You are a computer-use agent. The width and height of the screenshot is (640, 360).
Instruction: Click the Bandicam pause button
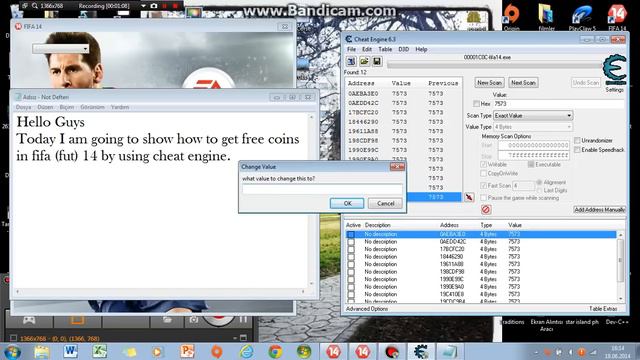point(243,320)
